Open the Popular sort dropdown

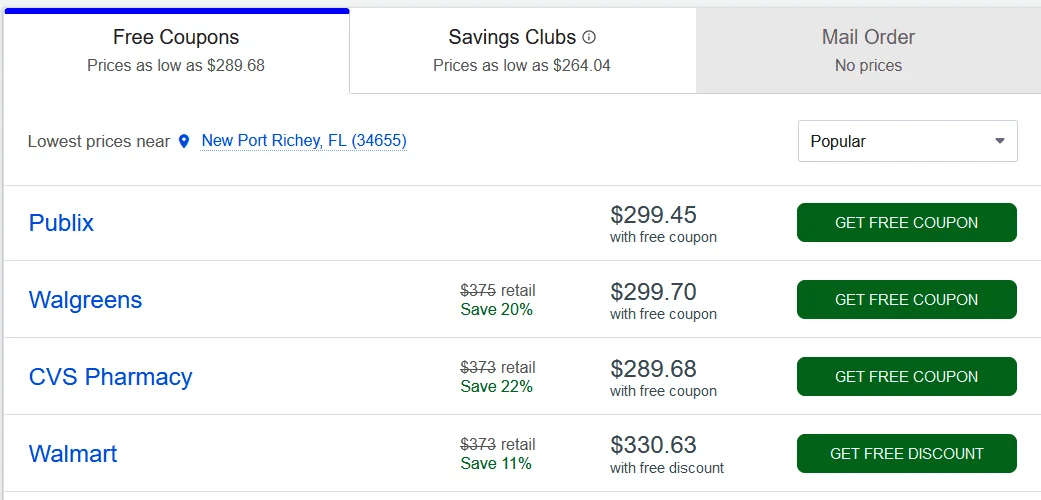(906, 141)
